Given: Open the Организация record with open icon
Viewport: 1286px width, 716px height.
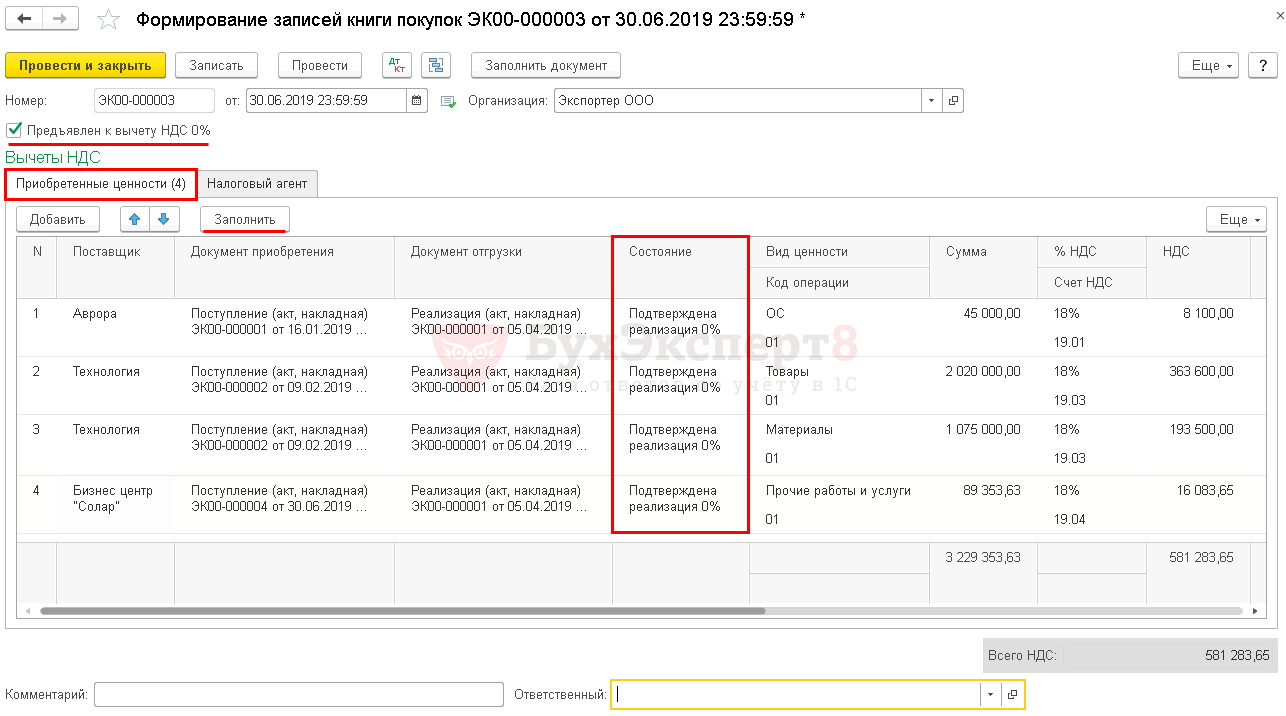Looking at the screenshot, I should (953, 101).
